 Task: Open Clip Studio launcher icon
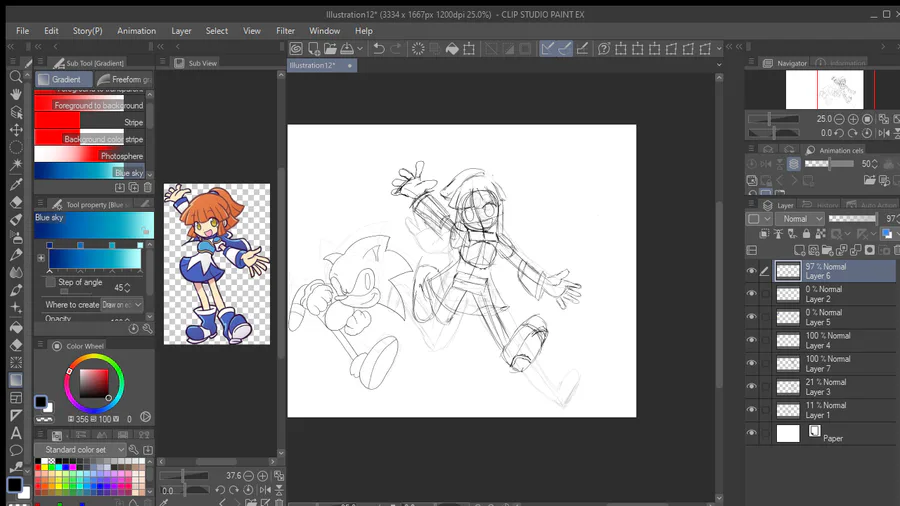pyautogui.click(x=296, y=49)
